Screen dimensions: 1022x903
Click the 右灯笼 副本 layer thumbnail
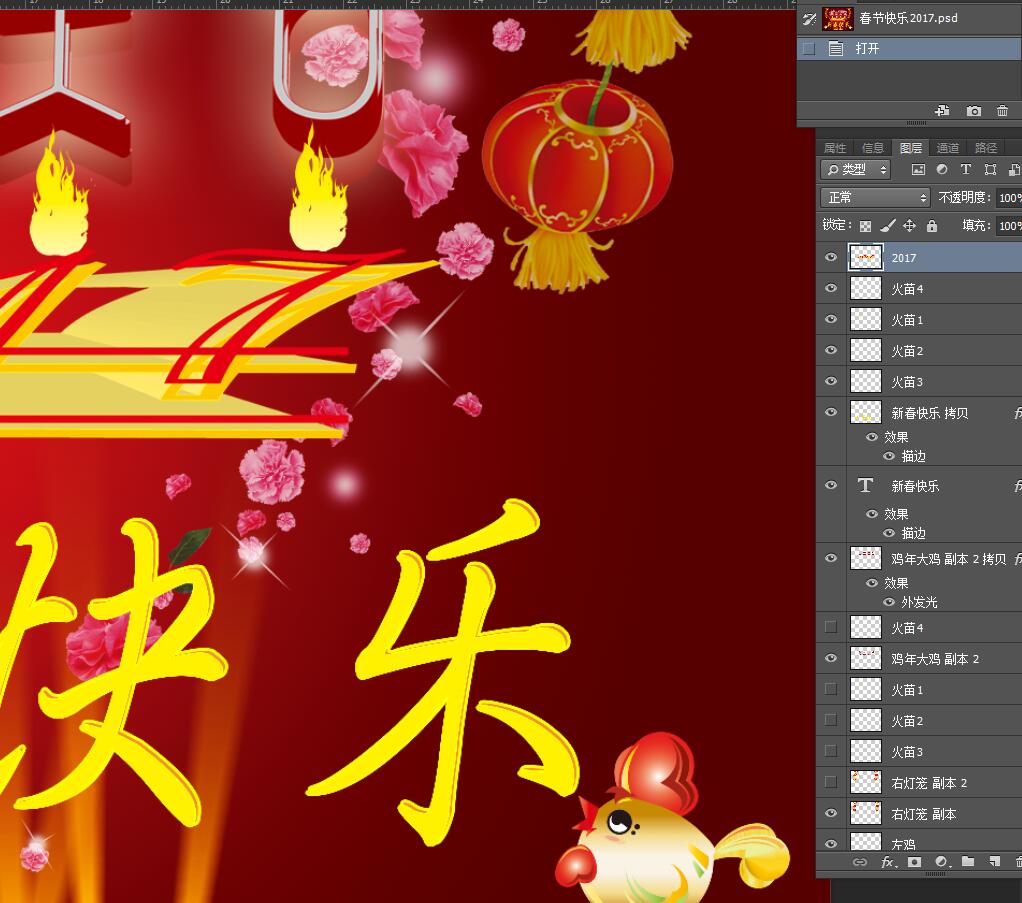coord(866,813)
